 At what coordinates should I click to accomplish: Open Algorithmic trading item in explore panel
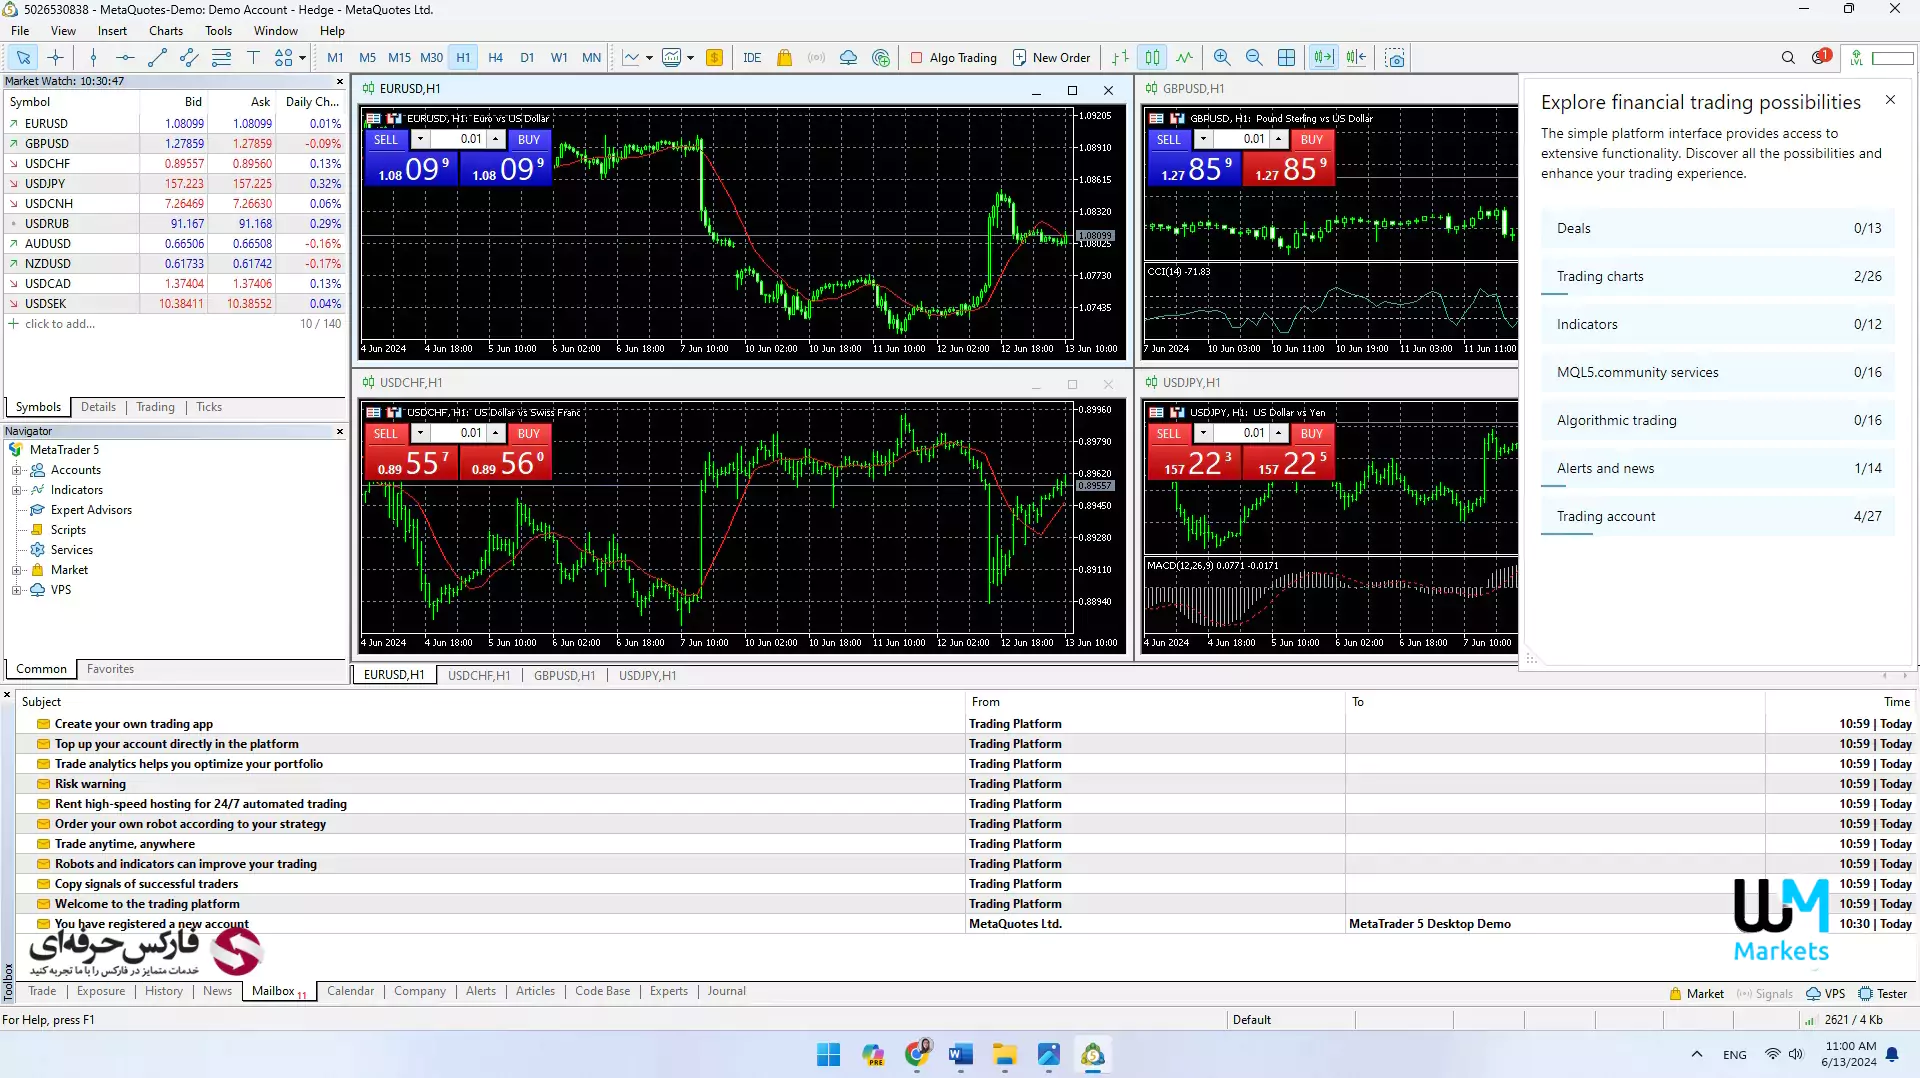click(x=1718, y=421)
